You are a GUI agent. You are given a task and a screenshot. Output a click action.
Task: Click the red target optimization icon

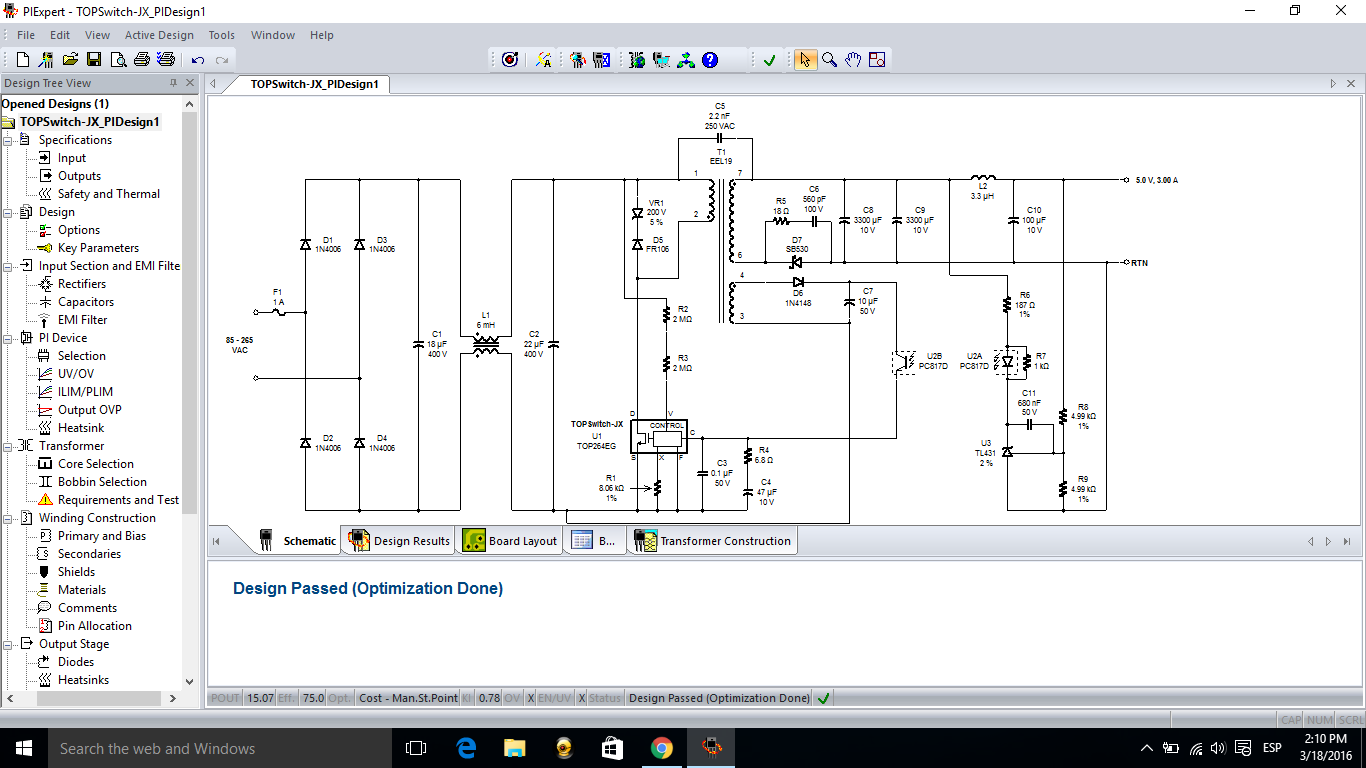click(x=509, y=60)
